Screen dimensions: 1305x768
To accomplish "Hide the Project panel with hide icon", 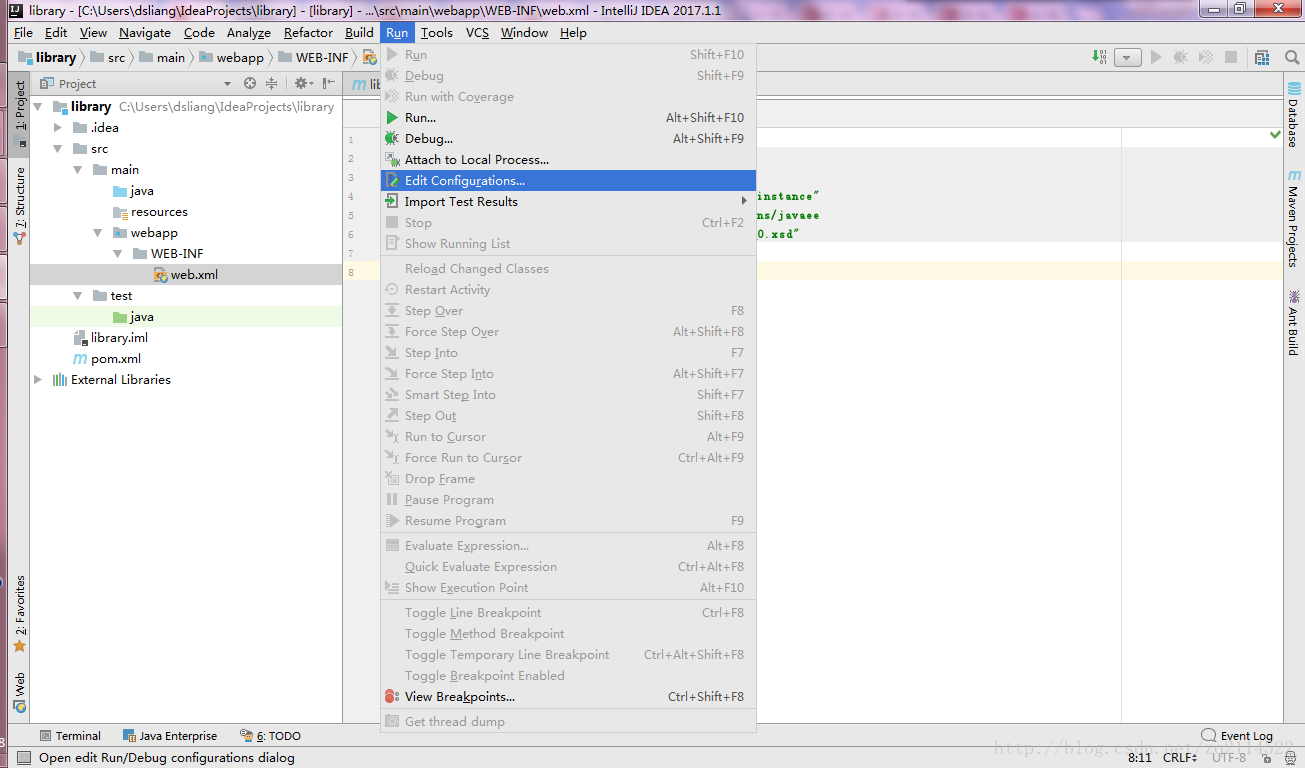I will [x=328, y=84].
